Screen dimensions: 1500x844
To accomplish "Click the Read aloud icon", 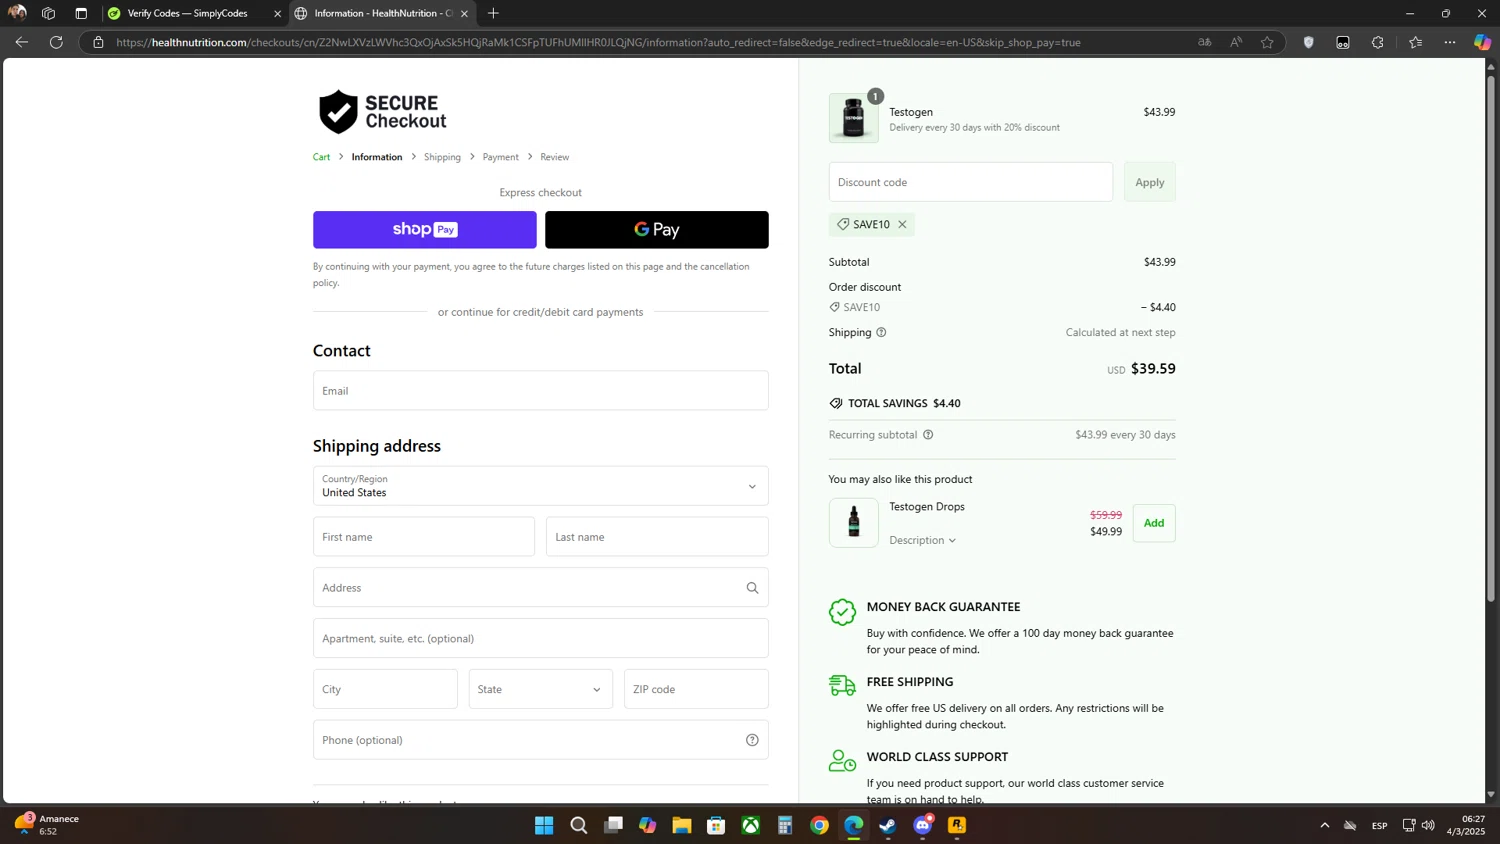I will point(1237,42).
